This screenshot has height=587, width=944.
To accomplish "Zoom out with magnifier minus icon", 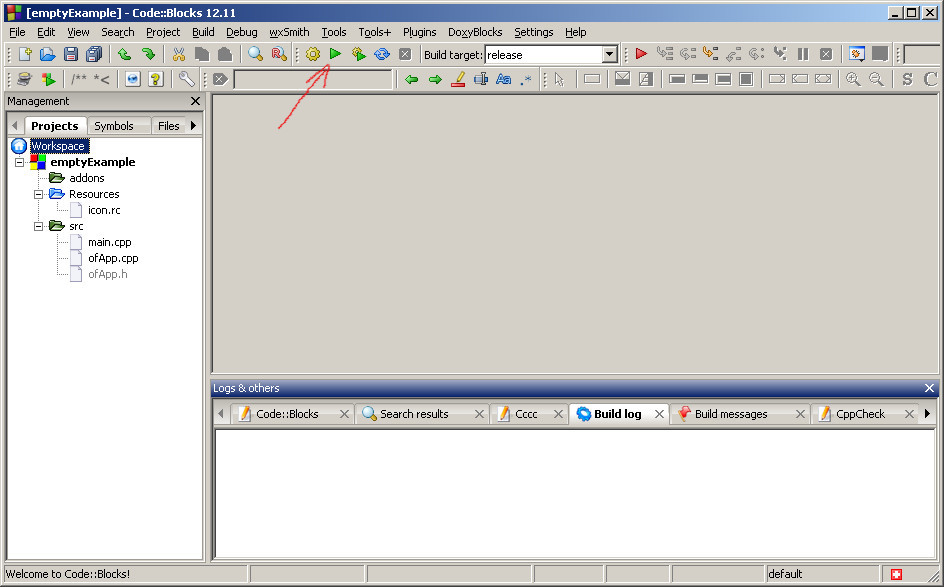I will (x=876, y=79).
